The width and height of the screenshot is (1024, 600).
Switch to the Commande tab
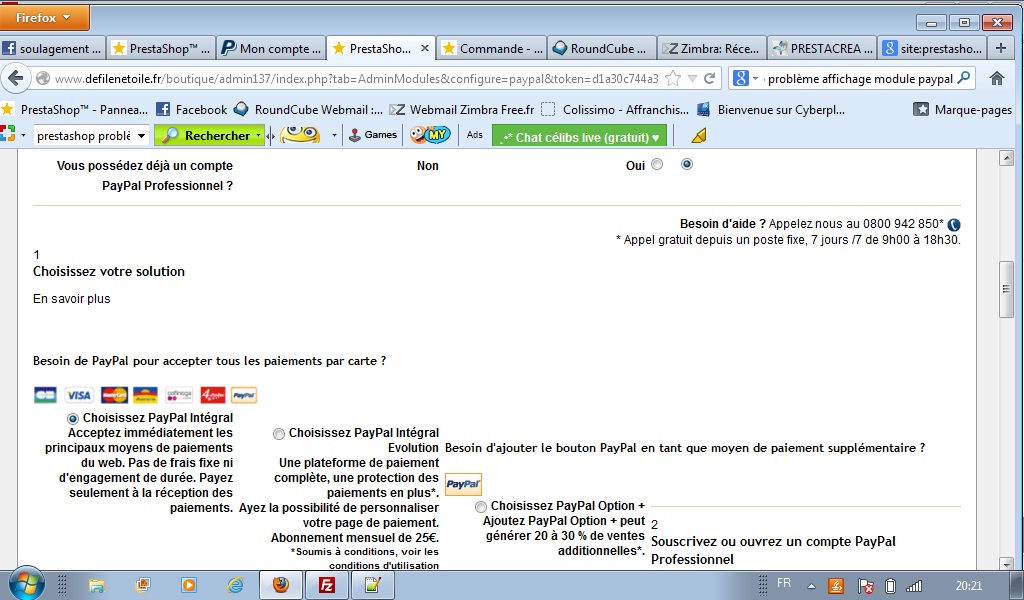point(492,48)
